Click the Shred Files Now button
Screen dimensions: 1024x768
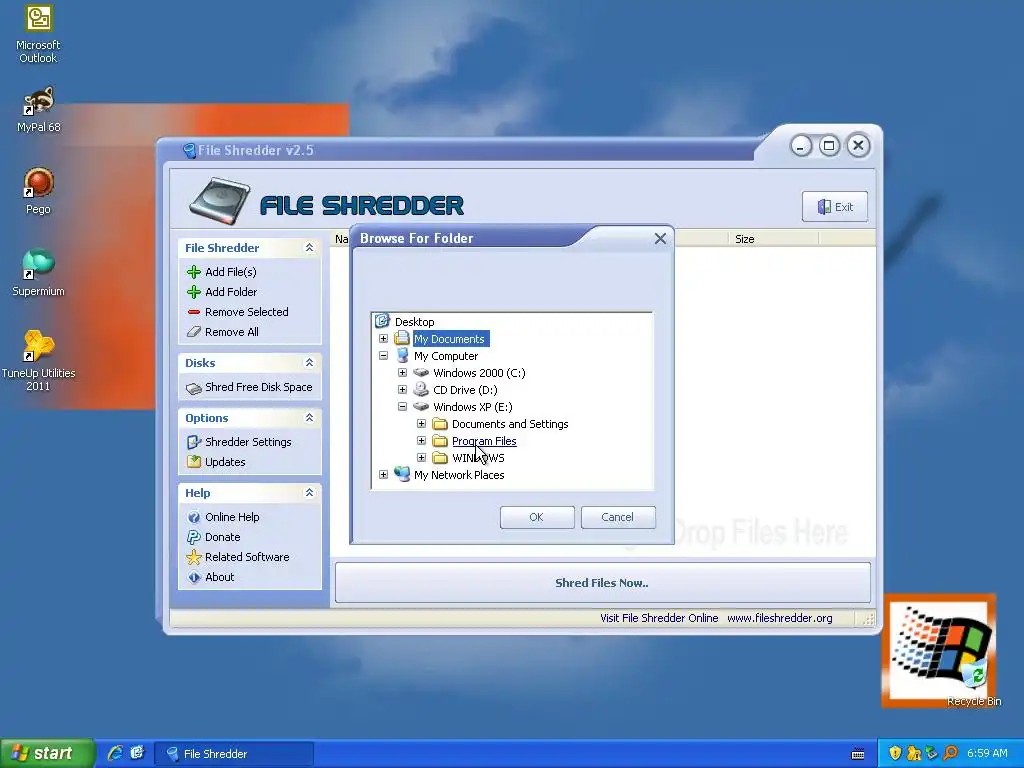[602, 583]
